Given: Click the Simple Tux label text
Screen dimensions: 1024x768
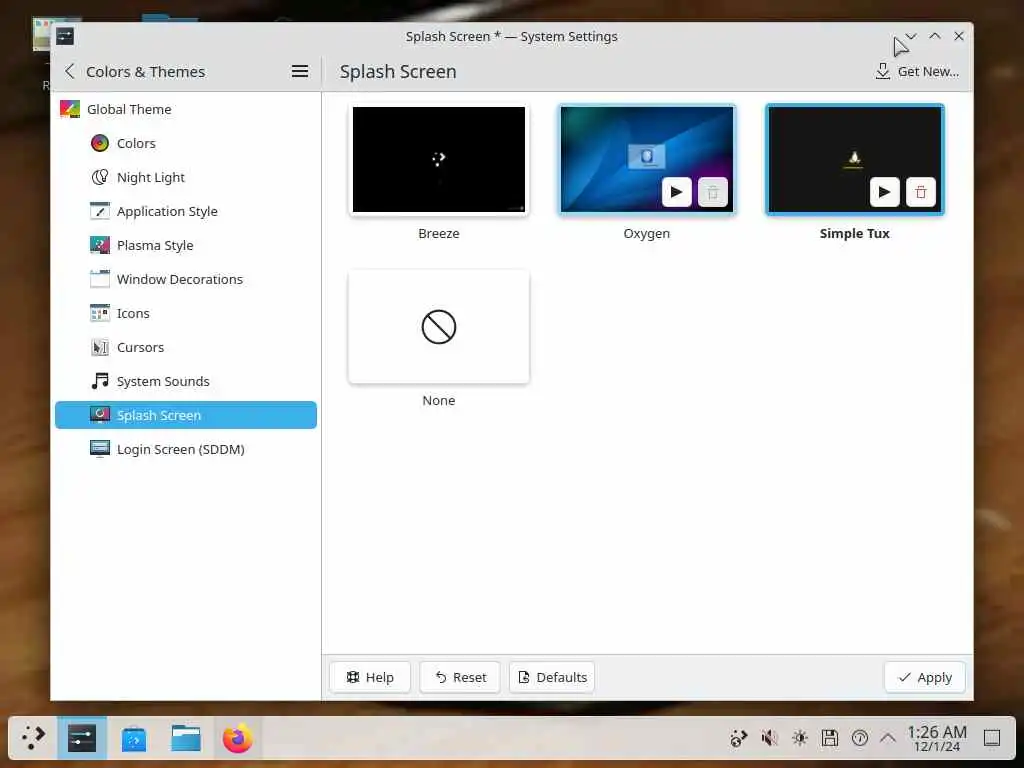Looking at the screenshot, I should coord(854,233).
